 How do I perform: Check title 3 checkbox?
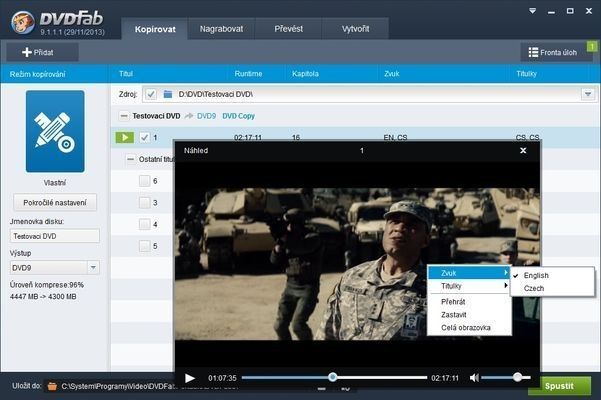click(x=145, y=203)
